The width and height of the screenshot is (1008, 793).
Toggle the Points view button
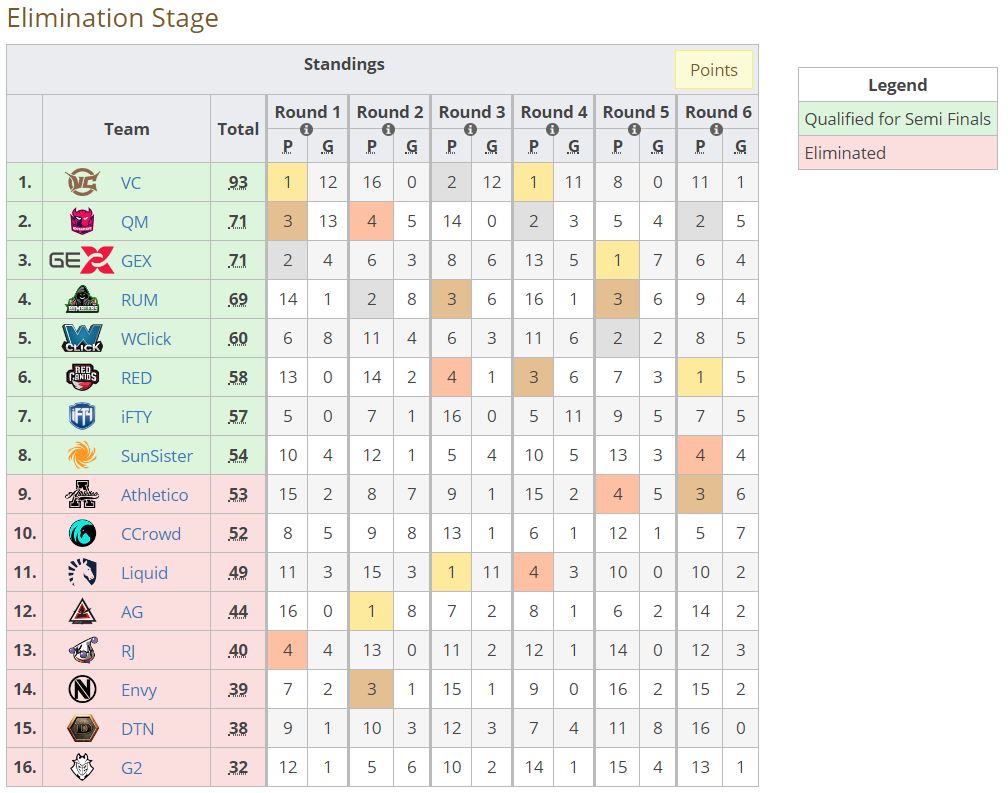coord(713,70)
